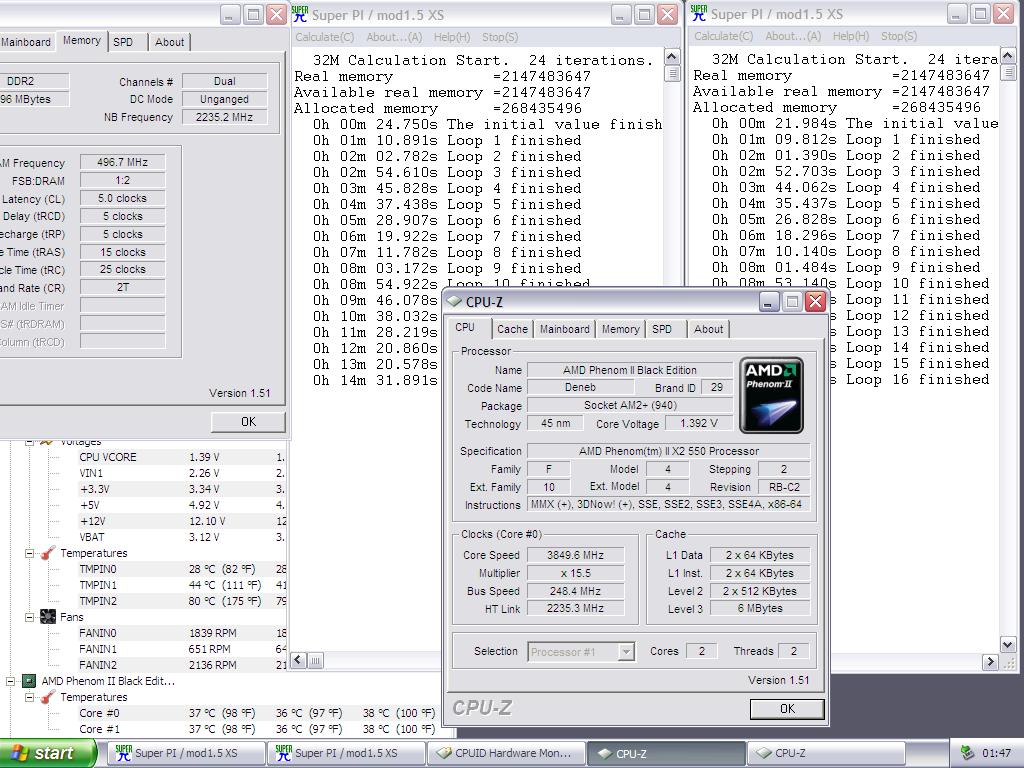Click the system tray icon beside the clock

point(968,753)
